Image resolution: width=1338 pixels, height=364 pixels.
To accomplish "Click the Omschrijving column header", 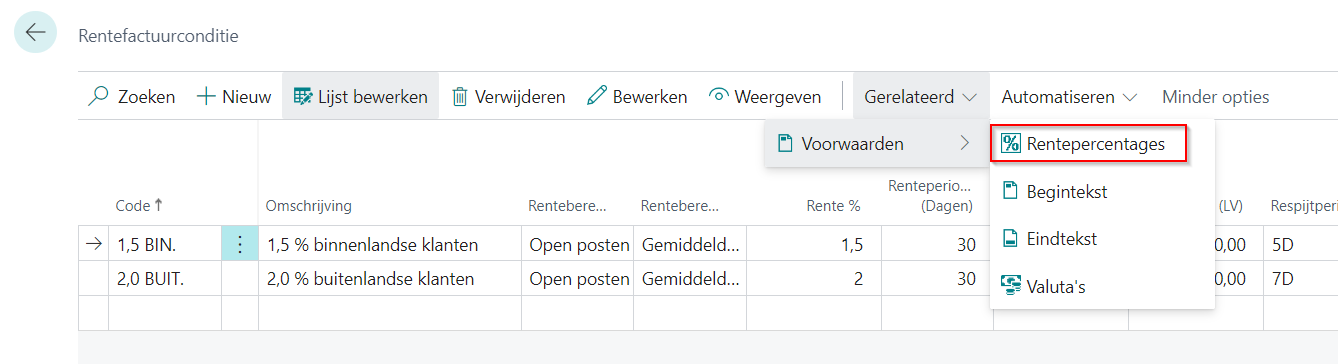I will point(308,206).
